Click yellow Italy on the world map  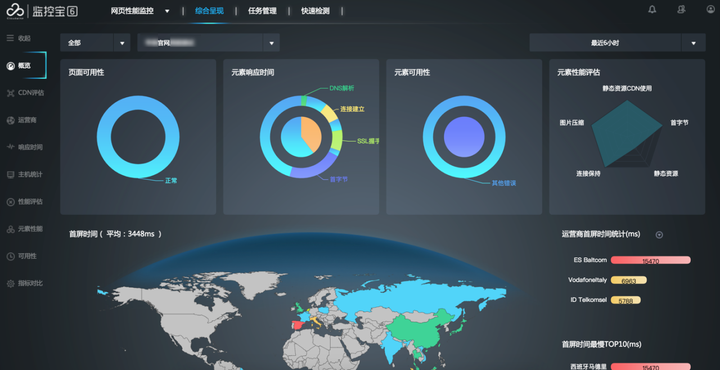[316, 320]
